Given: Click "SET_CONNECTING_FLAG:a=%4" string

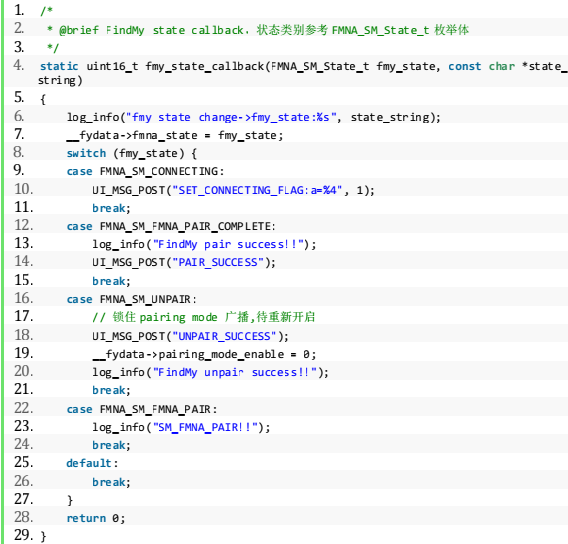Looking at the screenshot, I should (x=257, y=190).
